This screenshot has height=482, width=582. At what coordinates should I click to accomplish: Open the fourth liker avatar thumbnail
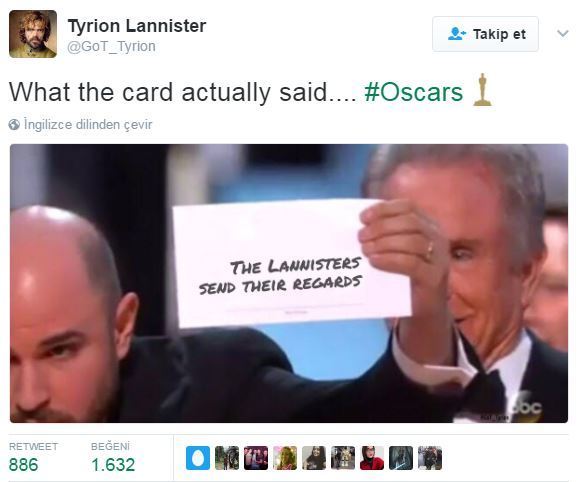285,458
